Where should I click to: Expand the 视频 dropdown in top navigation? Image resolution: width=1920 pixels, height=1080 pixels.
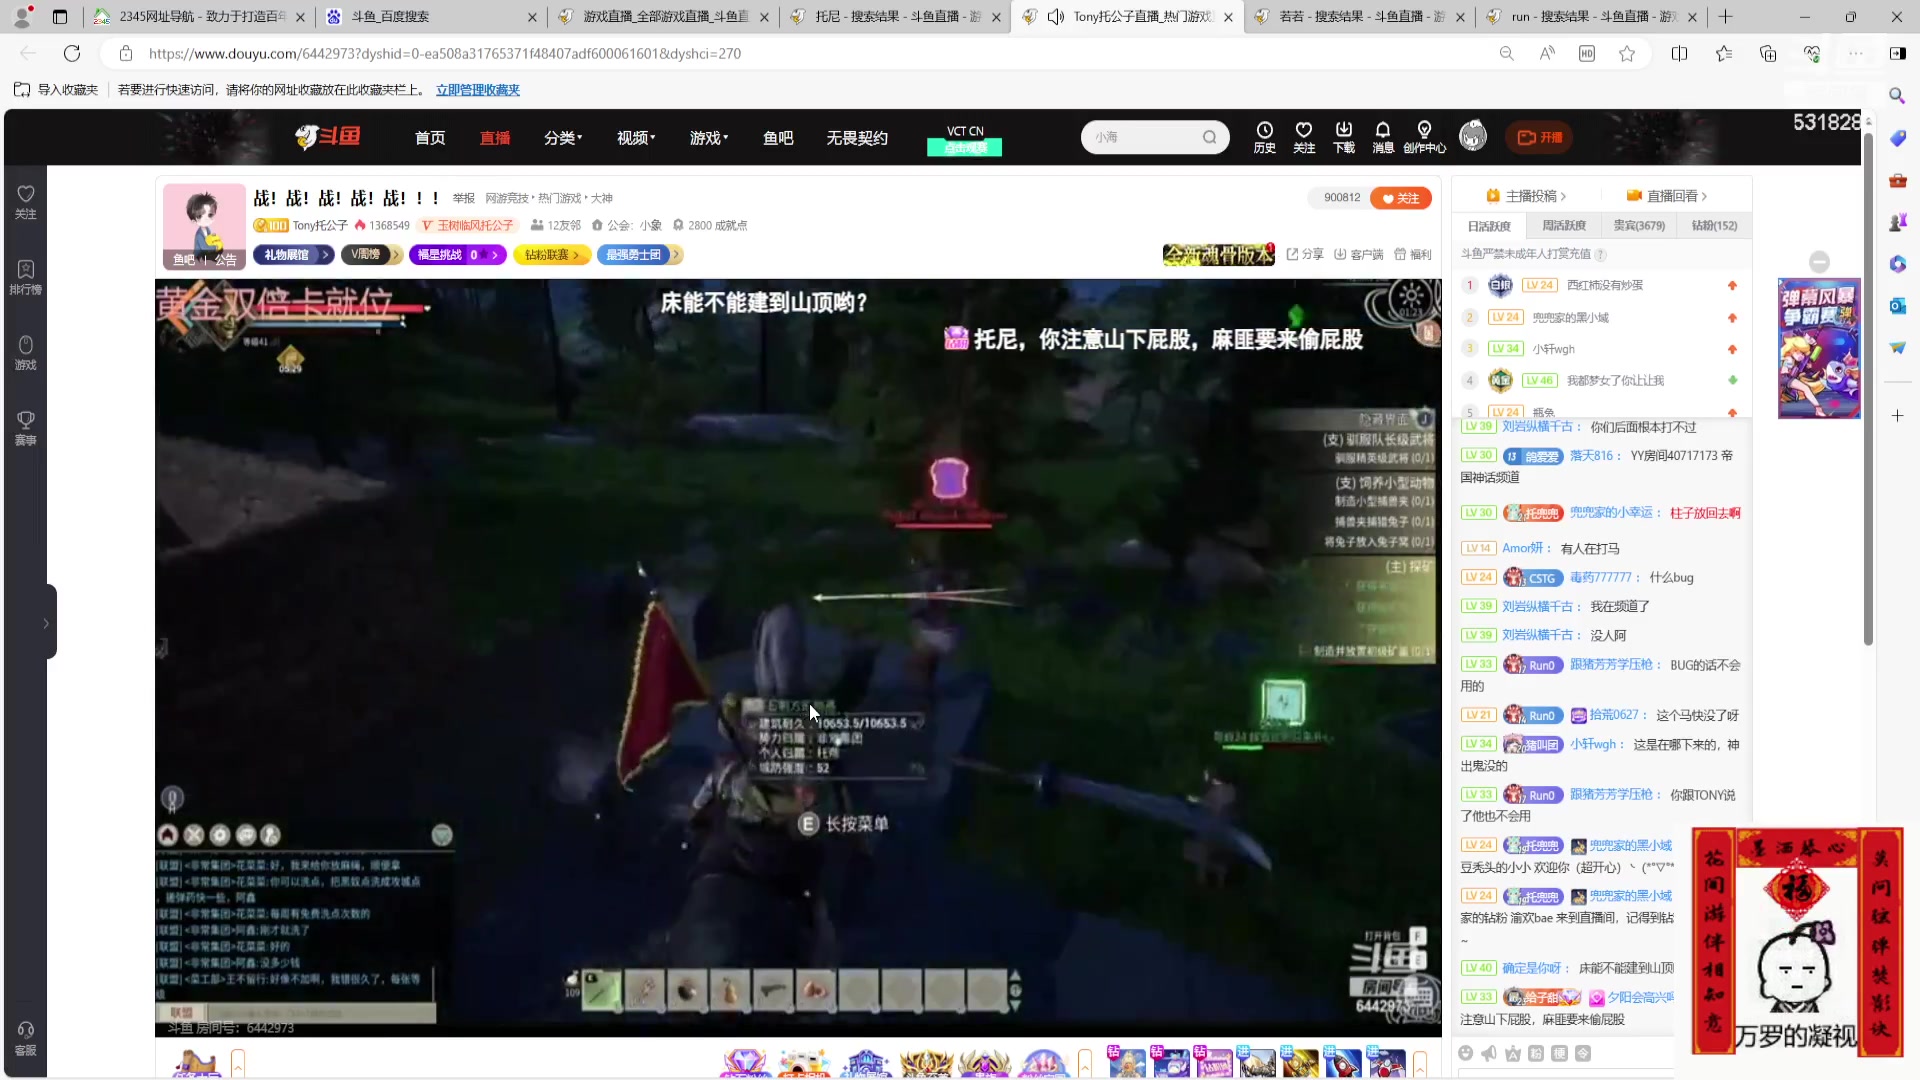pos(635,138)
